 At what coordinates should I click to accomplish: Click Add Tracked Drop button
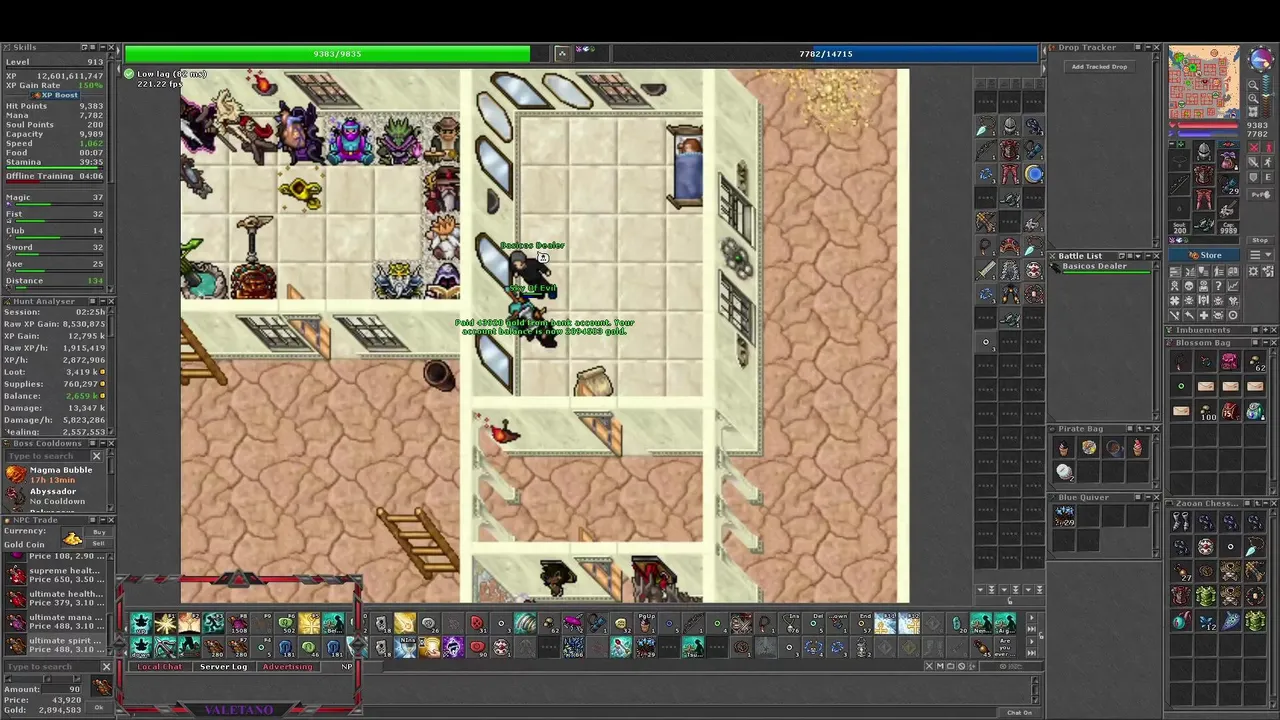[1099, 67]
